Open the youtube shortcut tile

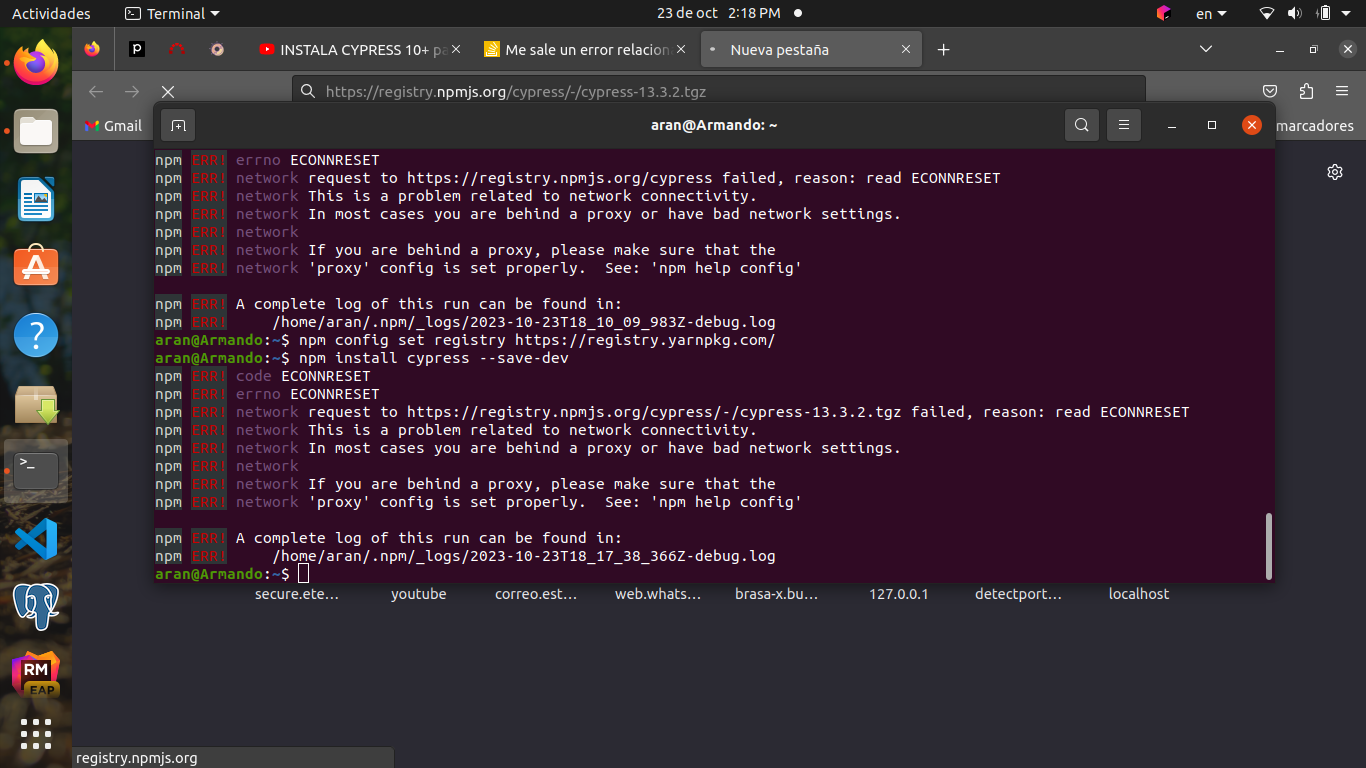(x=419, y=594)
